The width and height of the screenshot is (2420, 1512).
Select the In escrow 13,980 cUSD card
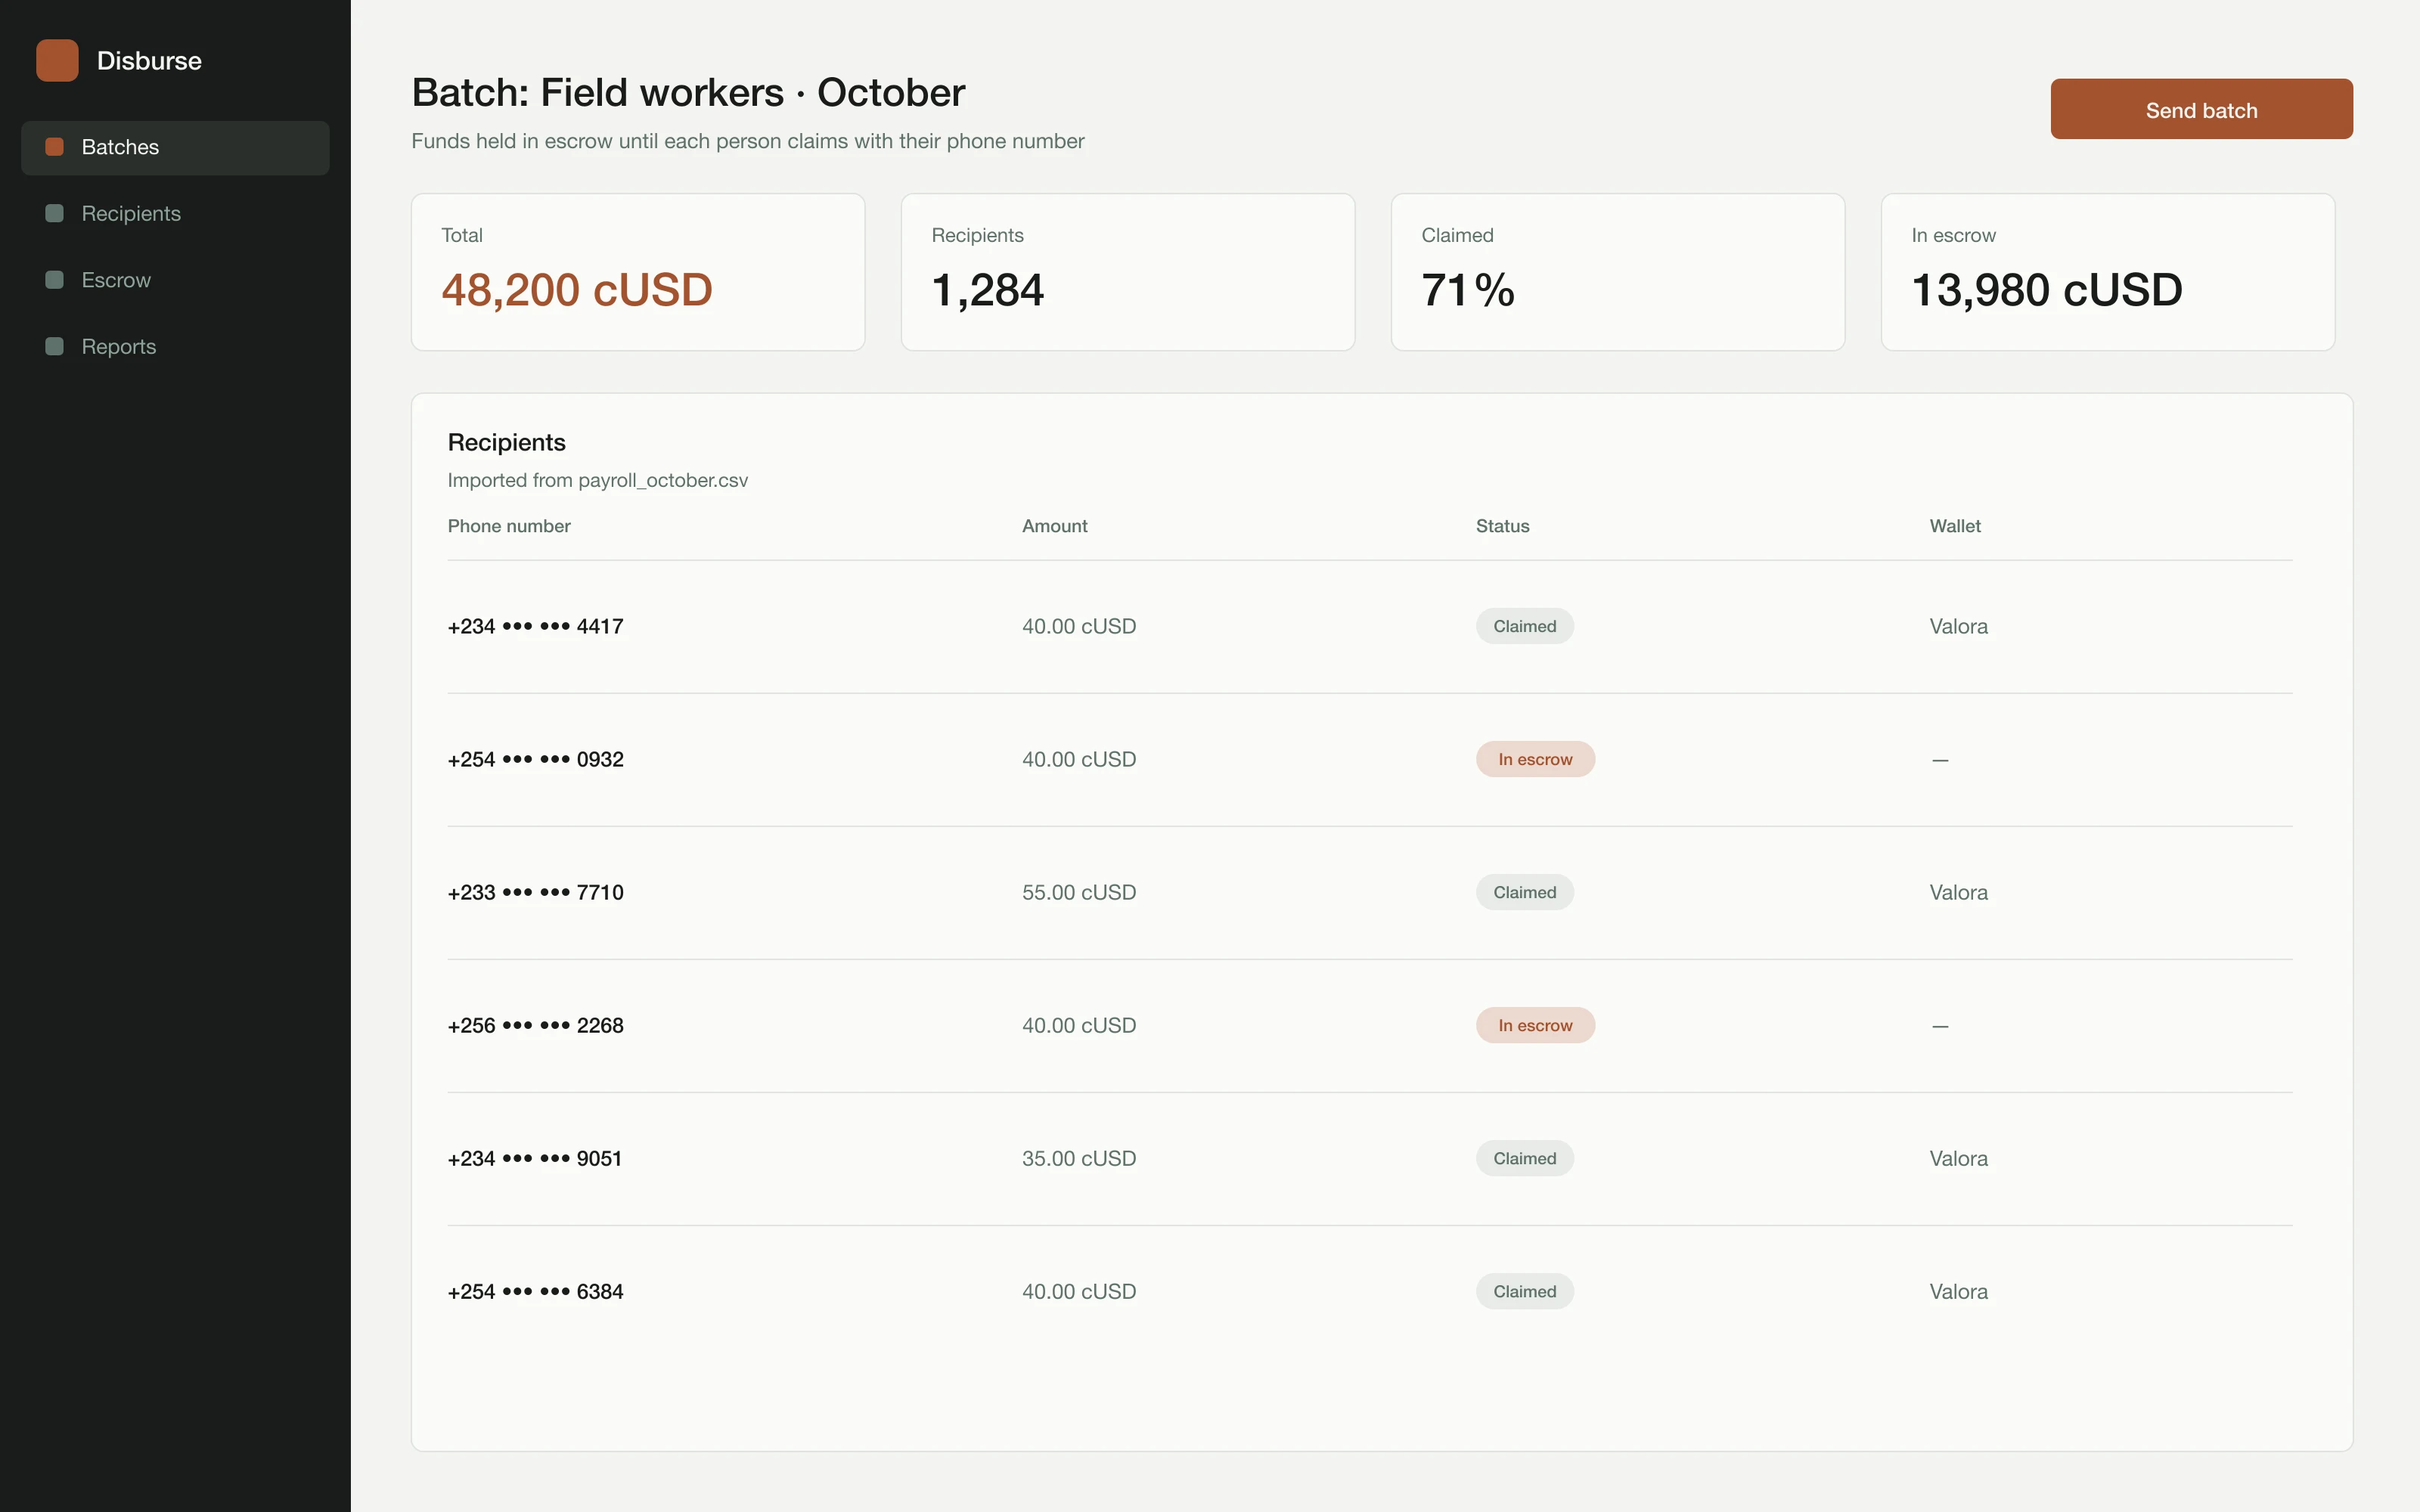(x=2108, y=272)
